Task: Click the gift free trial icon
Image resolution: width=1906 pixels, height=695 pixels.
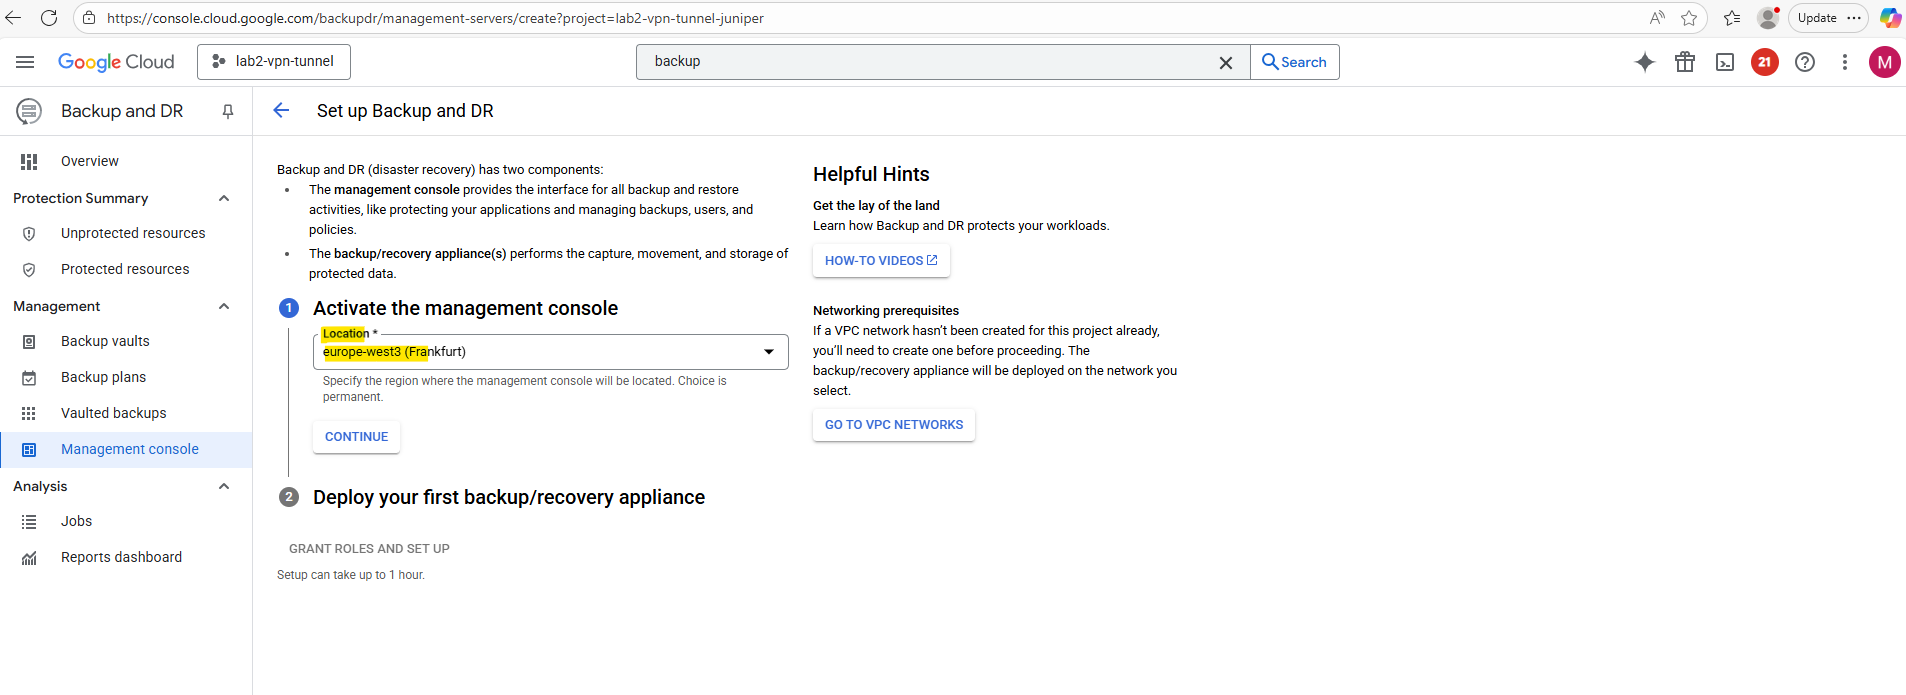Action: click(x=1685, y=62)
